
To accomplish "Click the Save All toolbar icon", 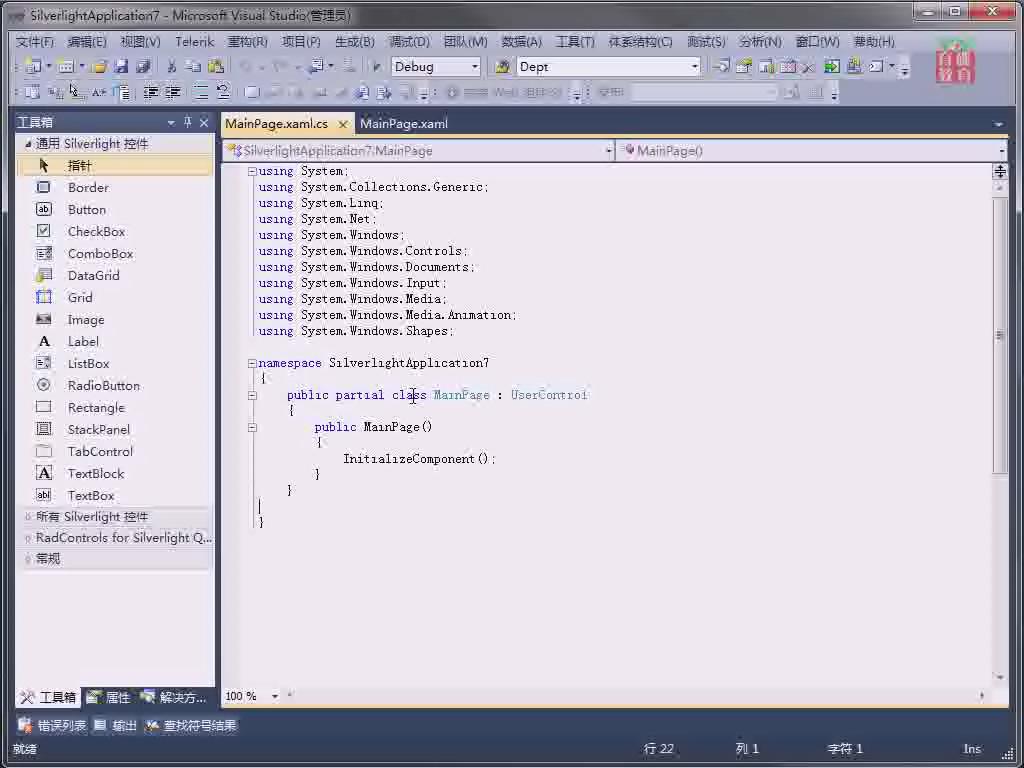I will click(143, 67).
